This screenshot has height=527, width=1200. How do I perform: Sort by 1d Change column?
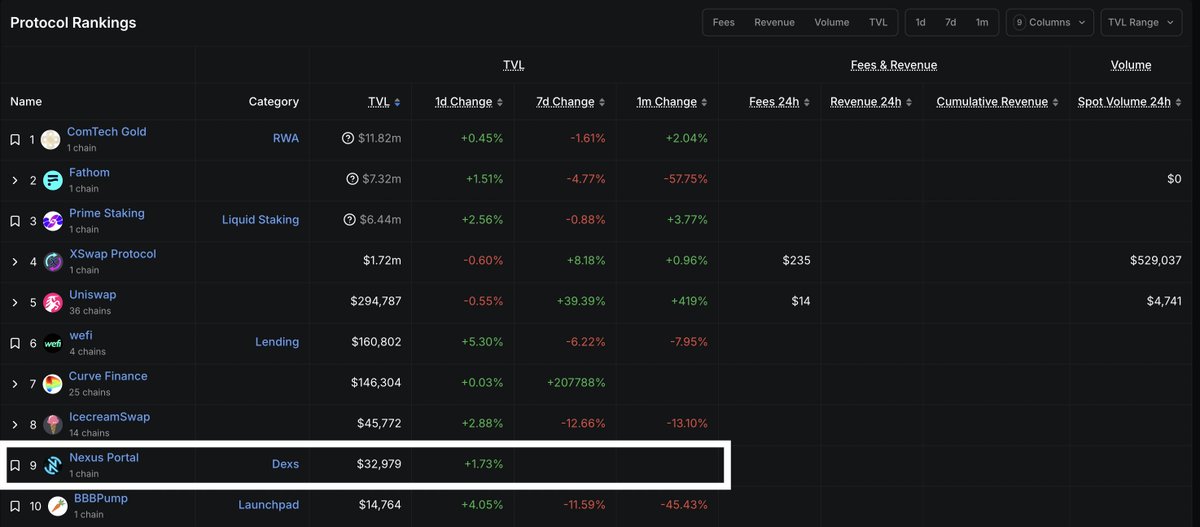[x=469, y=102]
